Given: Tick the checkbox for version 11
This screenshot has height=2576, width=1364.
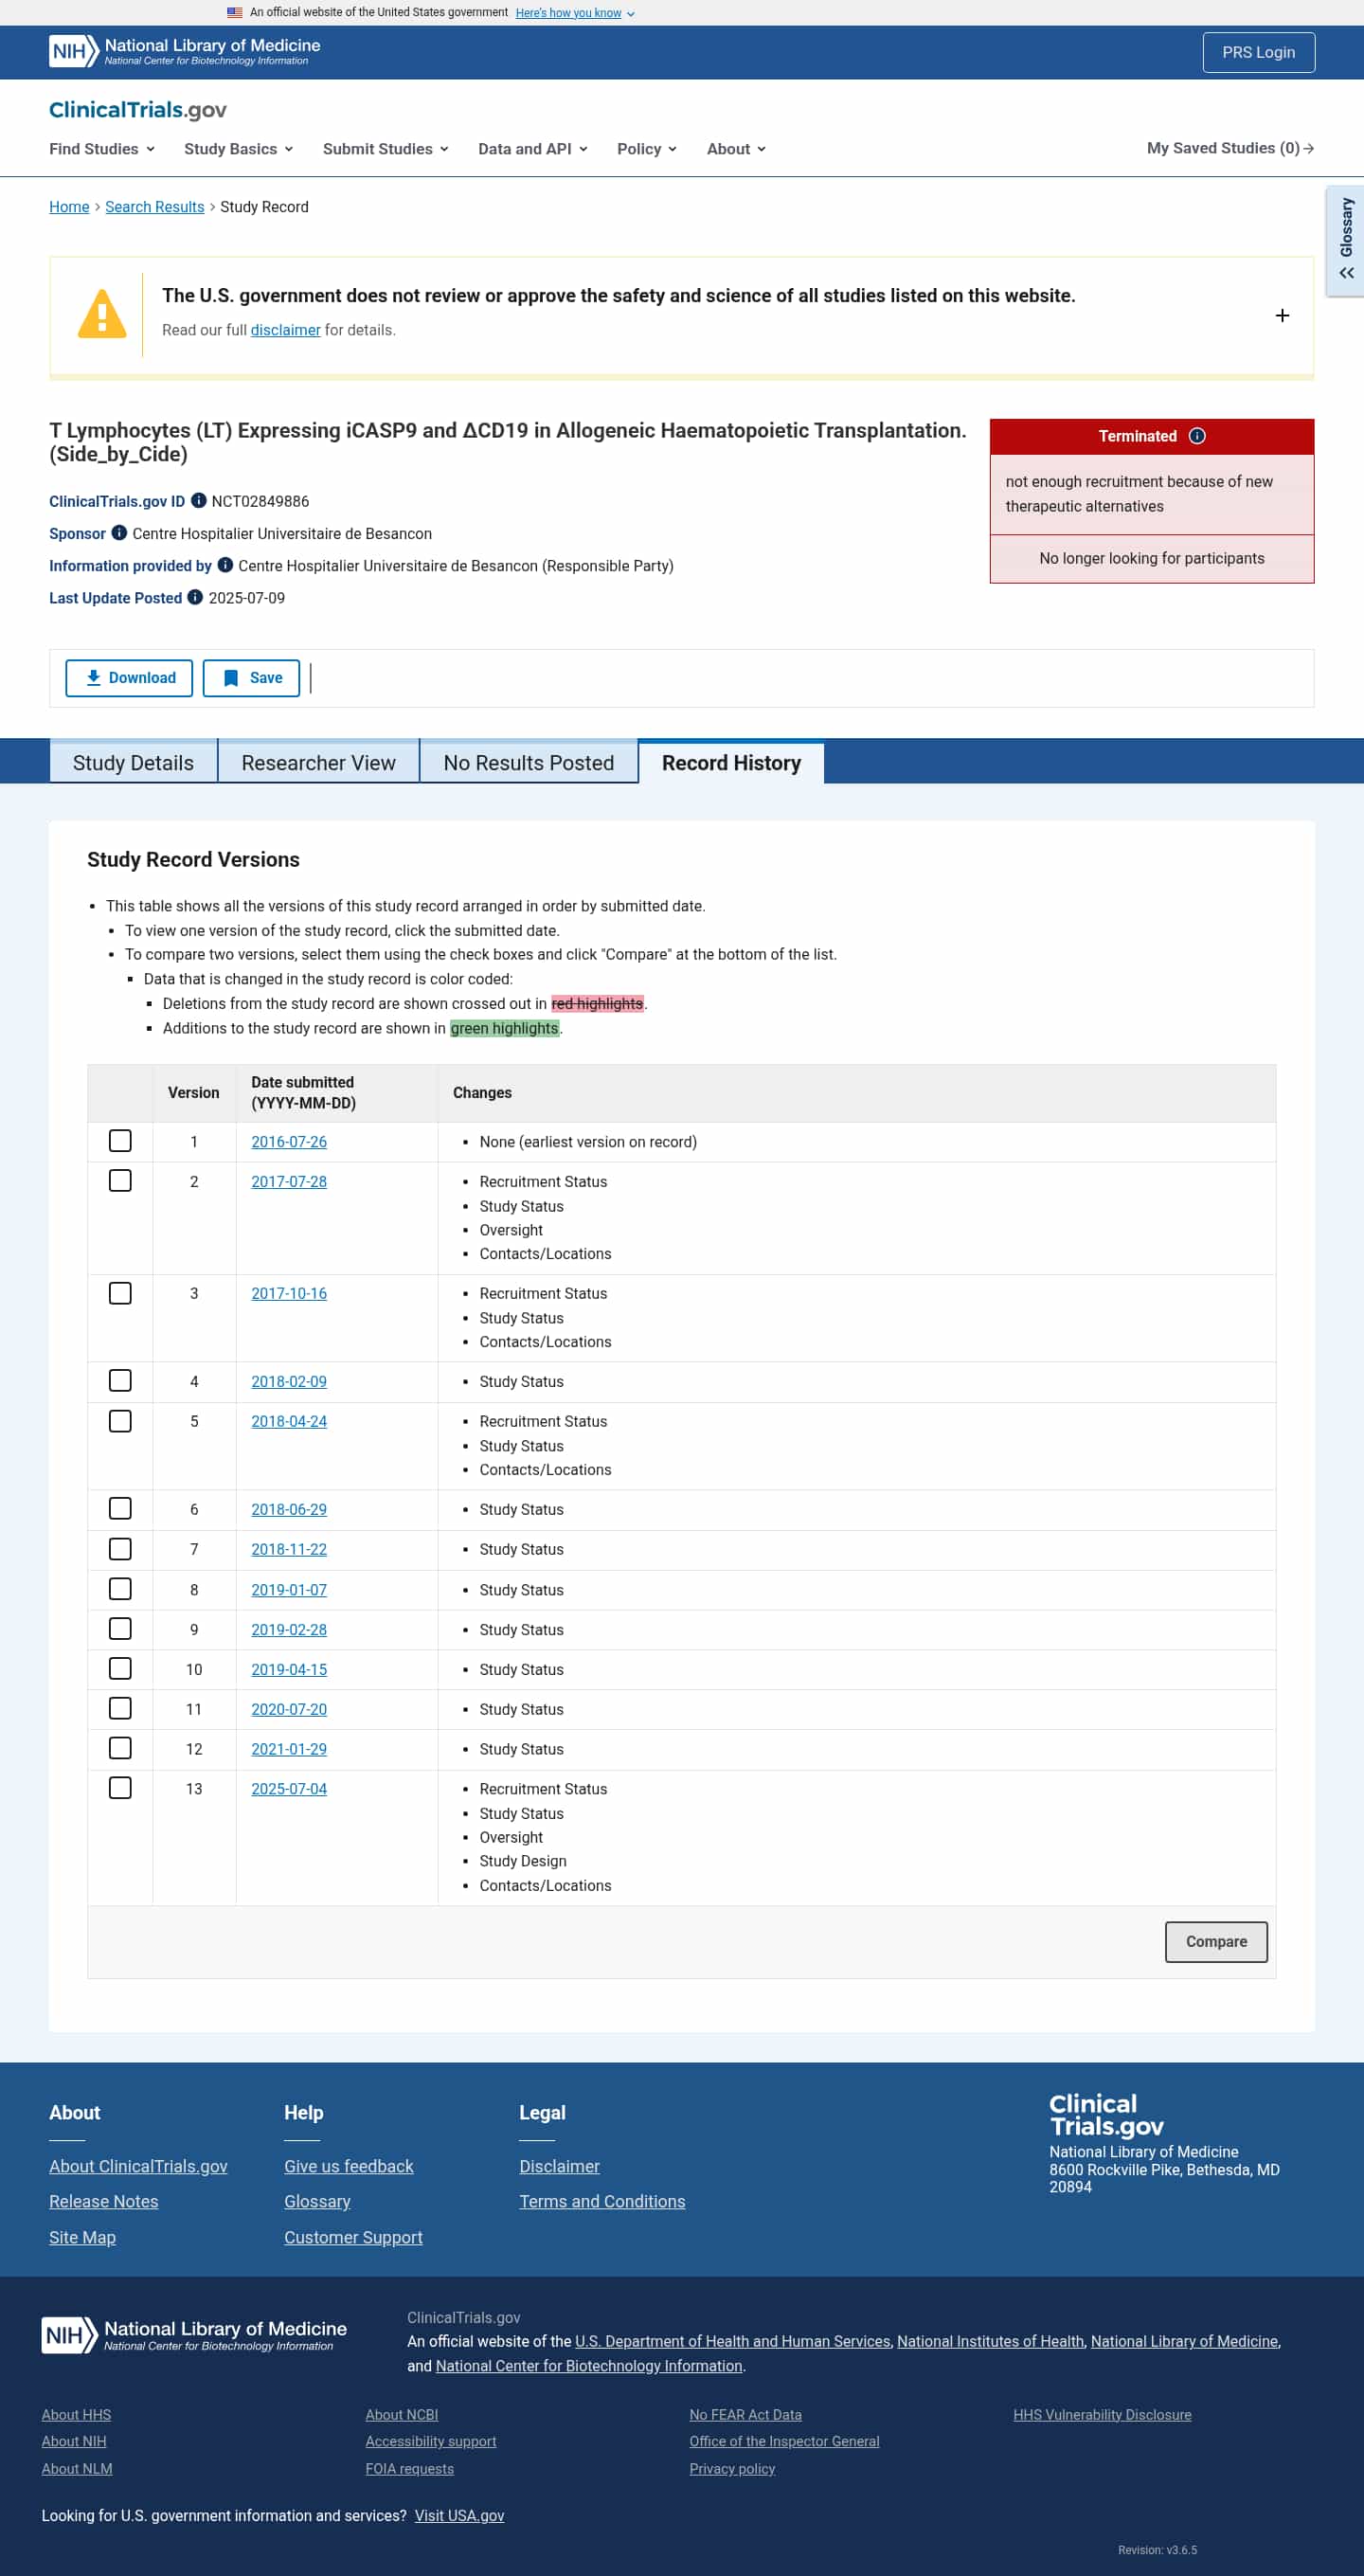Looking at the screenshot, I should pyautogui.click(x=120, y=1709).
